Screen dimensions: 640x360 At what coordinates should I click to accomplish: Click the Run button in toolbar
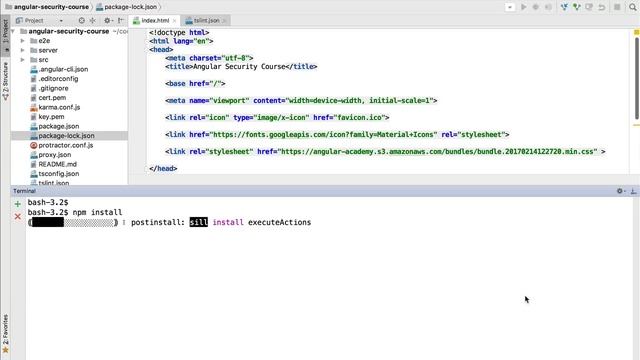(x=523, y=7)
